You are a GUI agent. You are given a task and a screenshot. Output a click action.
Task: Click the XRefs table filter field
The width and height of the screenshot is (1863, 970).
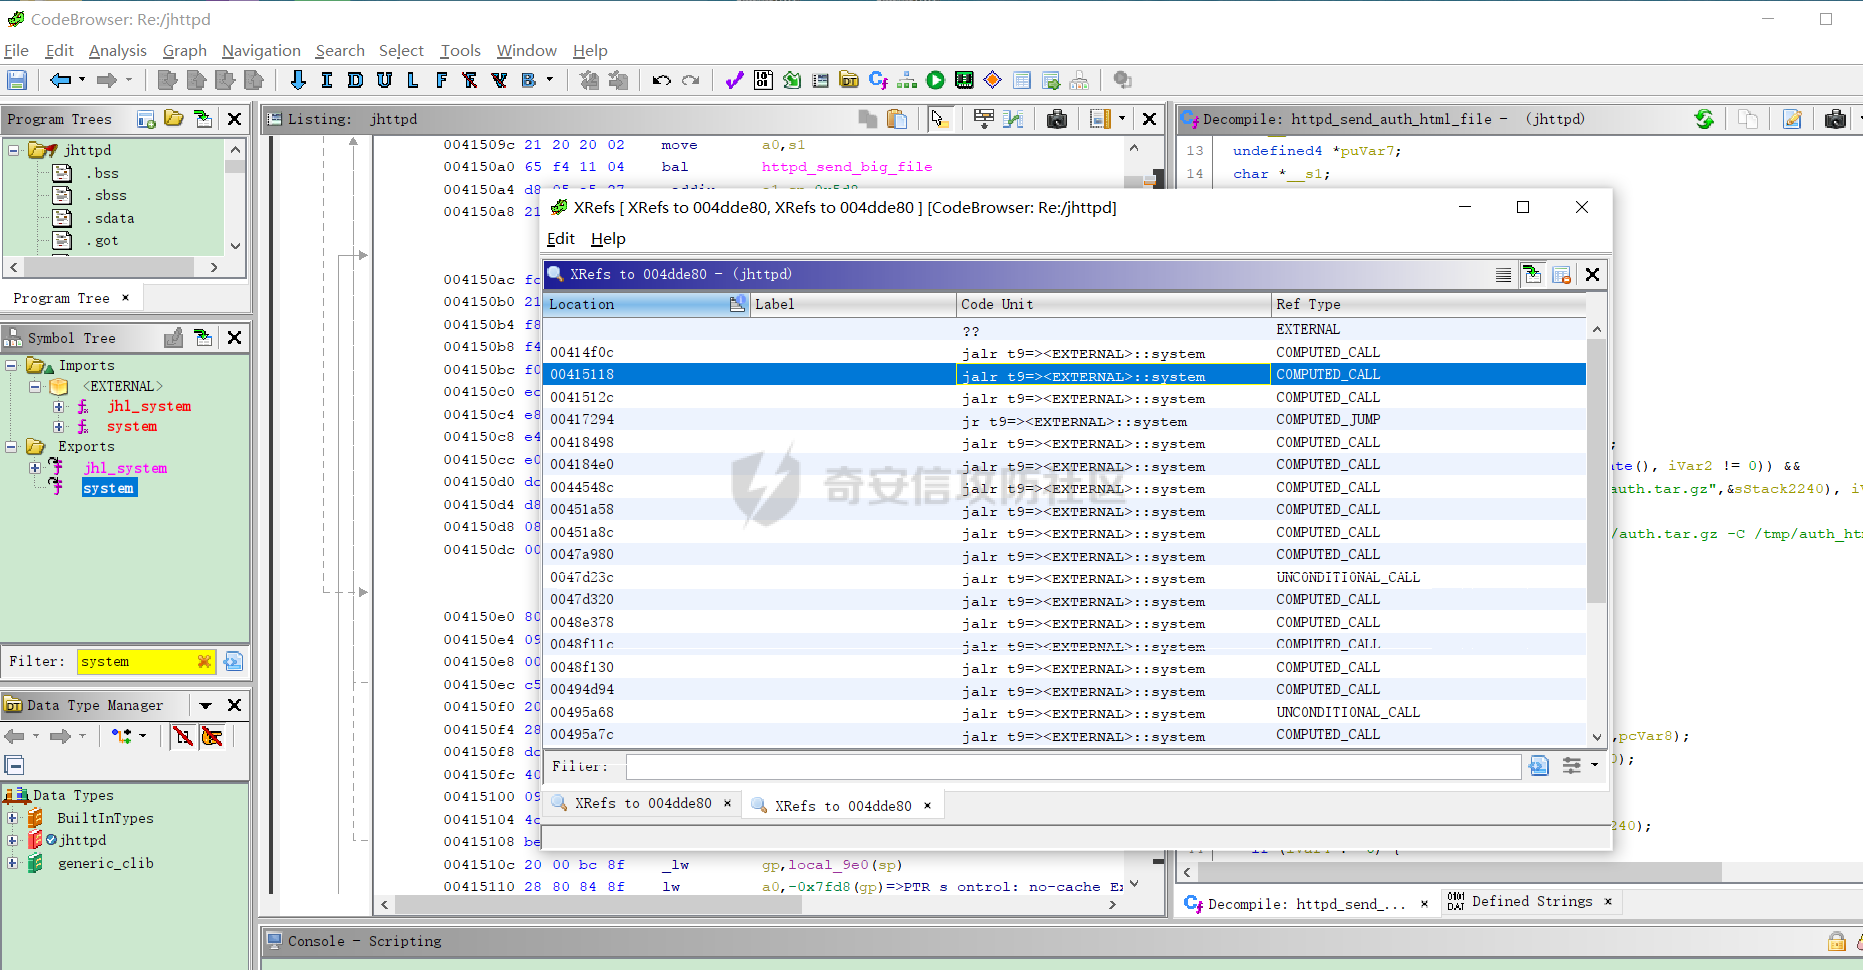click(x=1073, y=767)
